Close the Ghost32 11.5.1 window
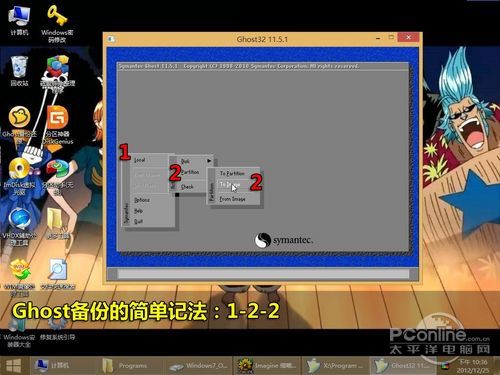The height and width of the screenshot is (375, 500). coord(409,37)
